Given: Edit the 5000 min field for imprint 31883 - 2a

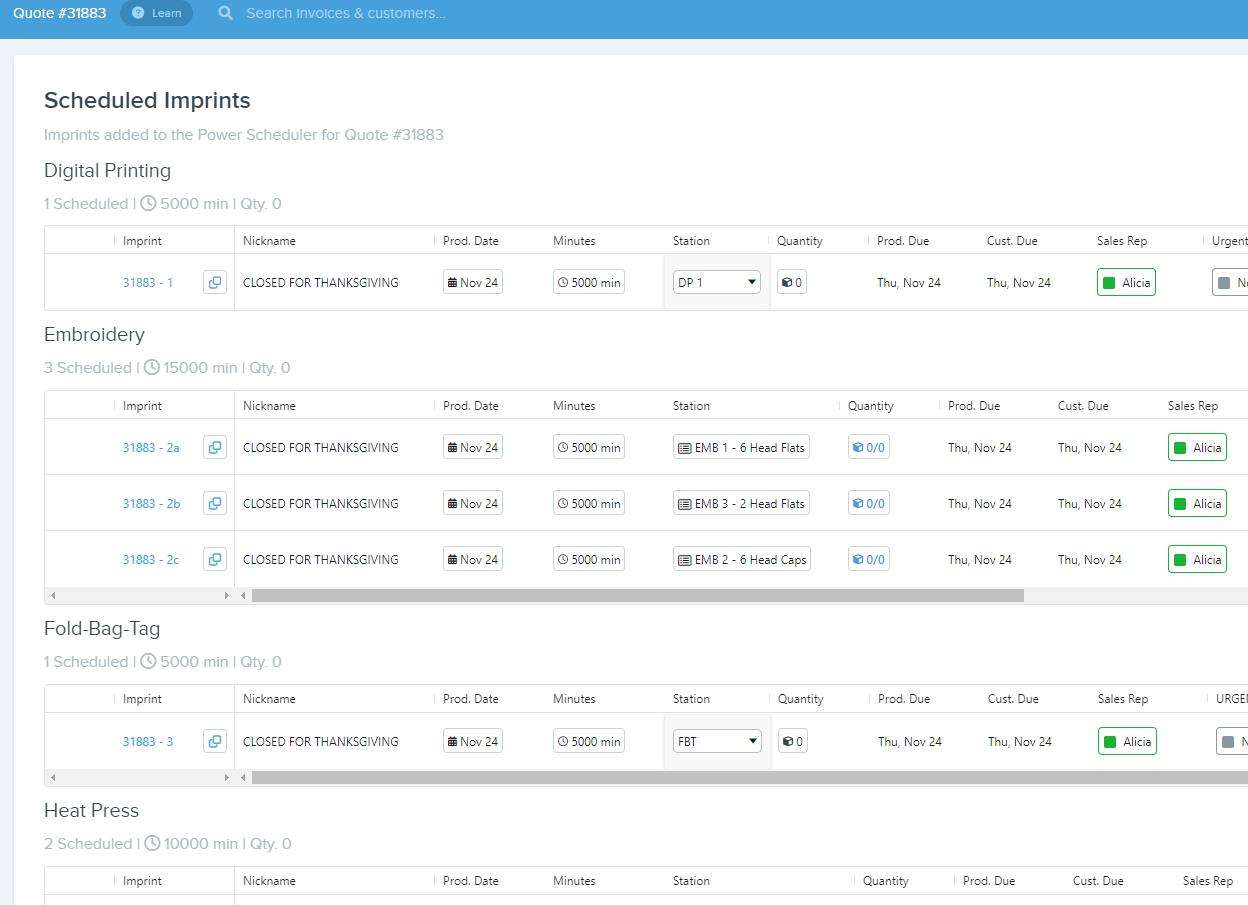Looking at the screenshot, I should pos(589,447).
